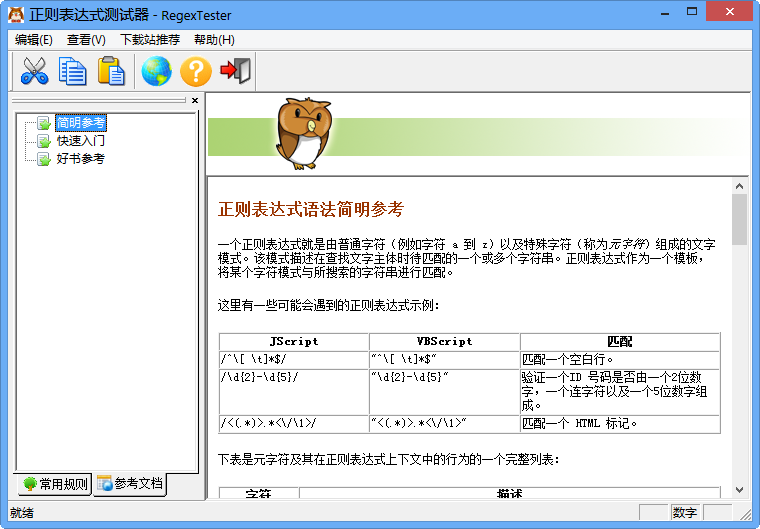Select the 快速入门 tree item
This screenshot has height=529, width=760.
click(x=80, y=141)
